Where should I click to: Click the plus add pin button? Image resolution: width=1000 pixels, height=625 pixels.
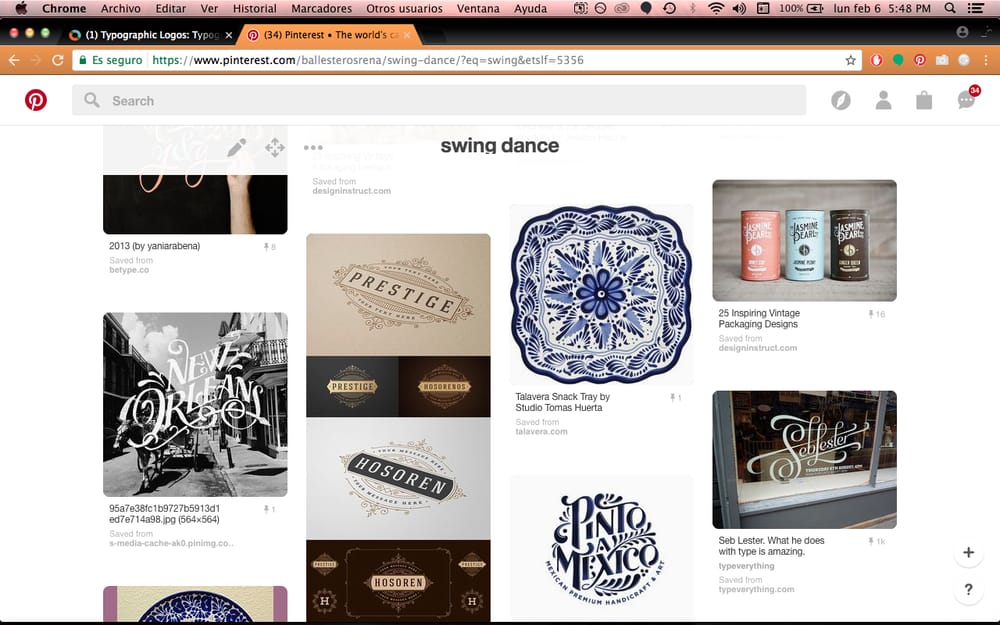[968, 552]
